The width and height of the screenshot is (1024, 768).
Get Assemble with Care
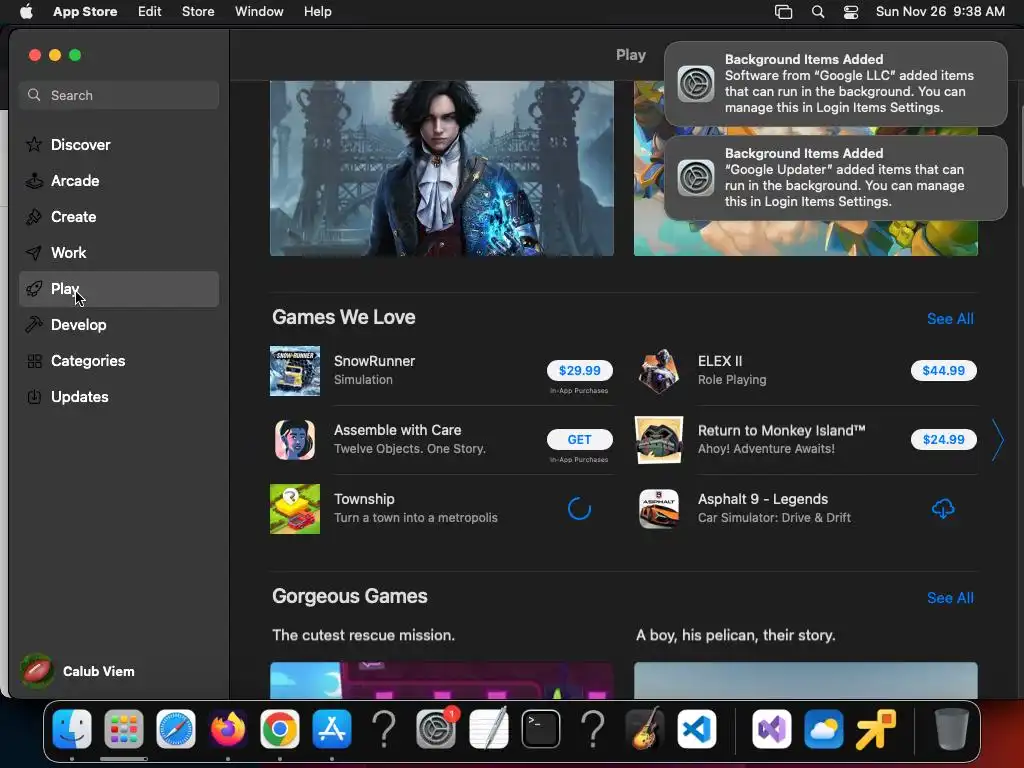tap(579, 440)
